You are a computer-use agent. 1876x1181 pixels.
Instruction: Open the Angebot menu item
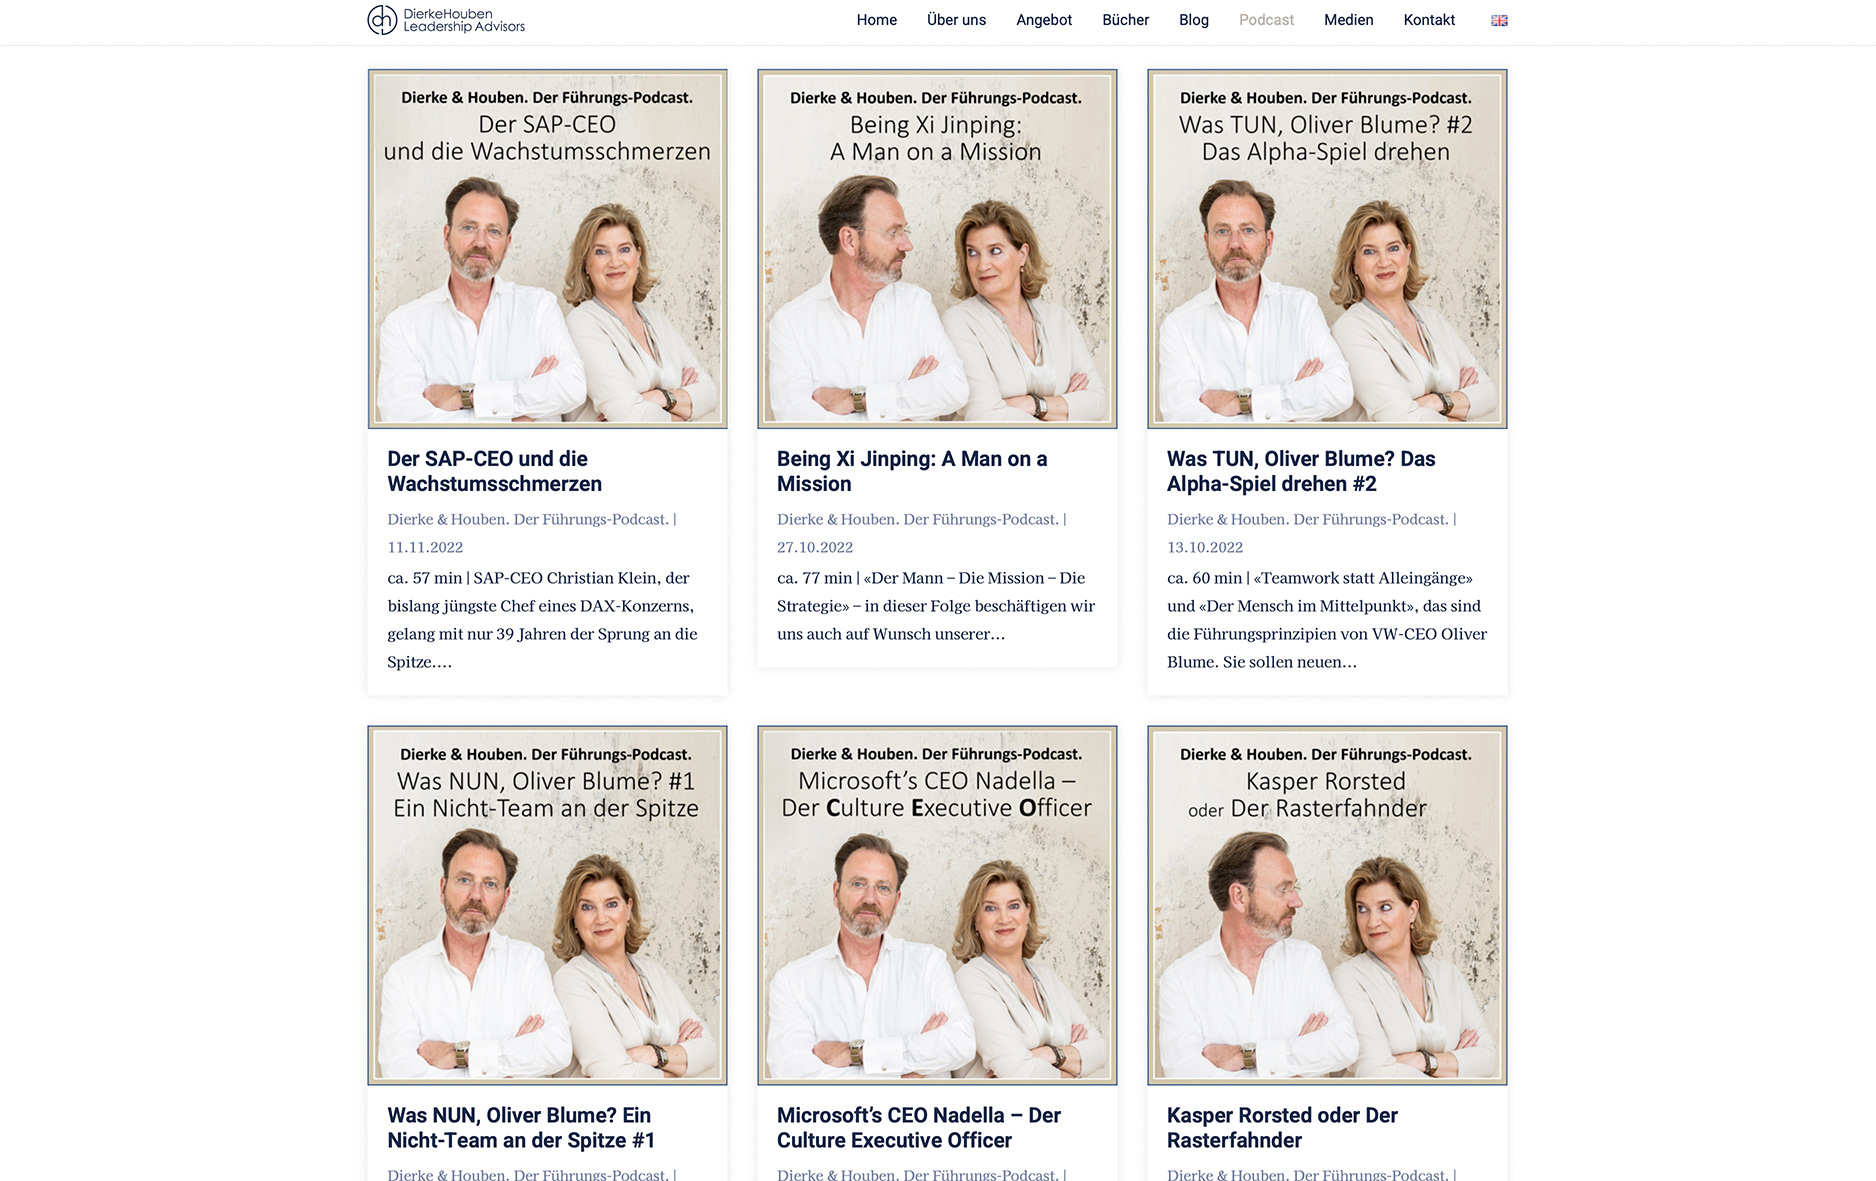coord(1044,20)
